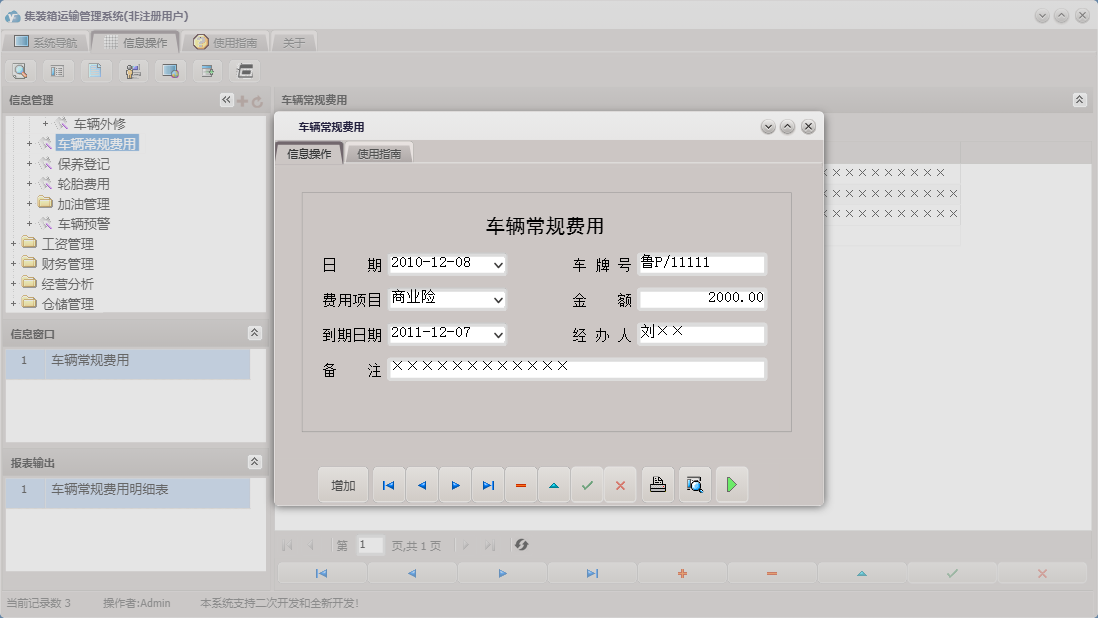Click the 增加 button to add a record
The height and width of the screenshot is (618, 1098).
point(342,485)
